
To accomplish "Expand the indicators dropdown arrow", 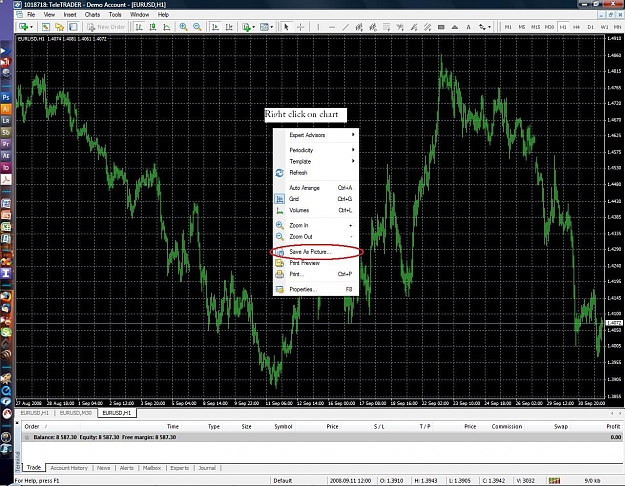I will coord(254,27).
